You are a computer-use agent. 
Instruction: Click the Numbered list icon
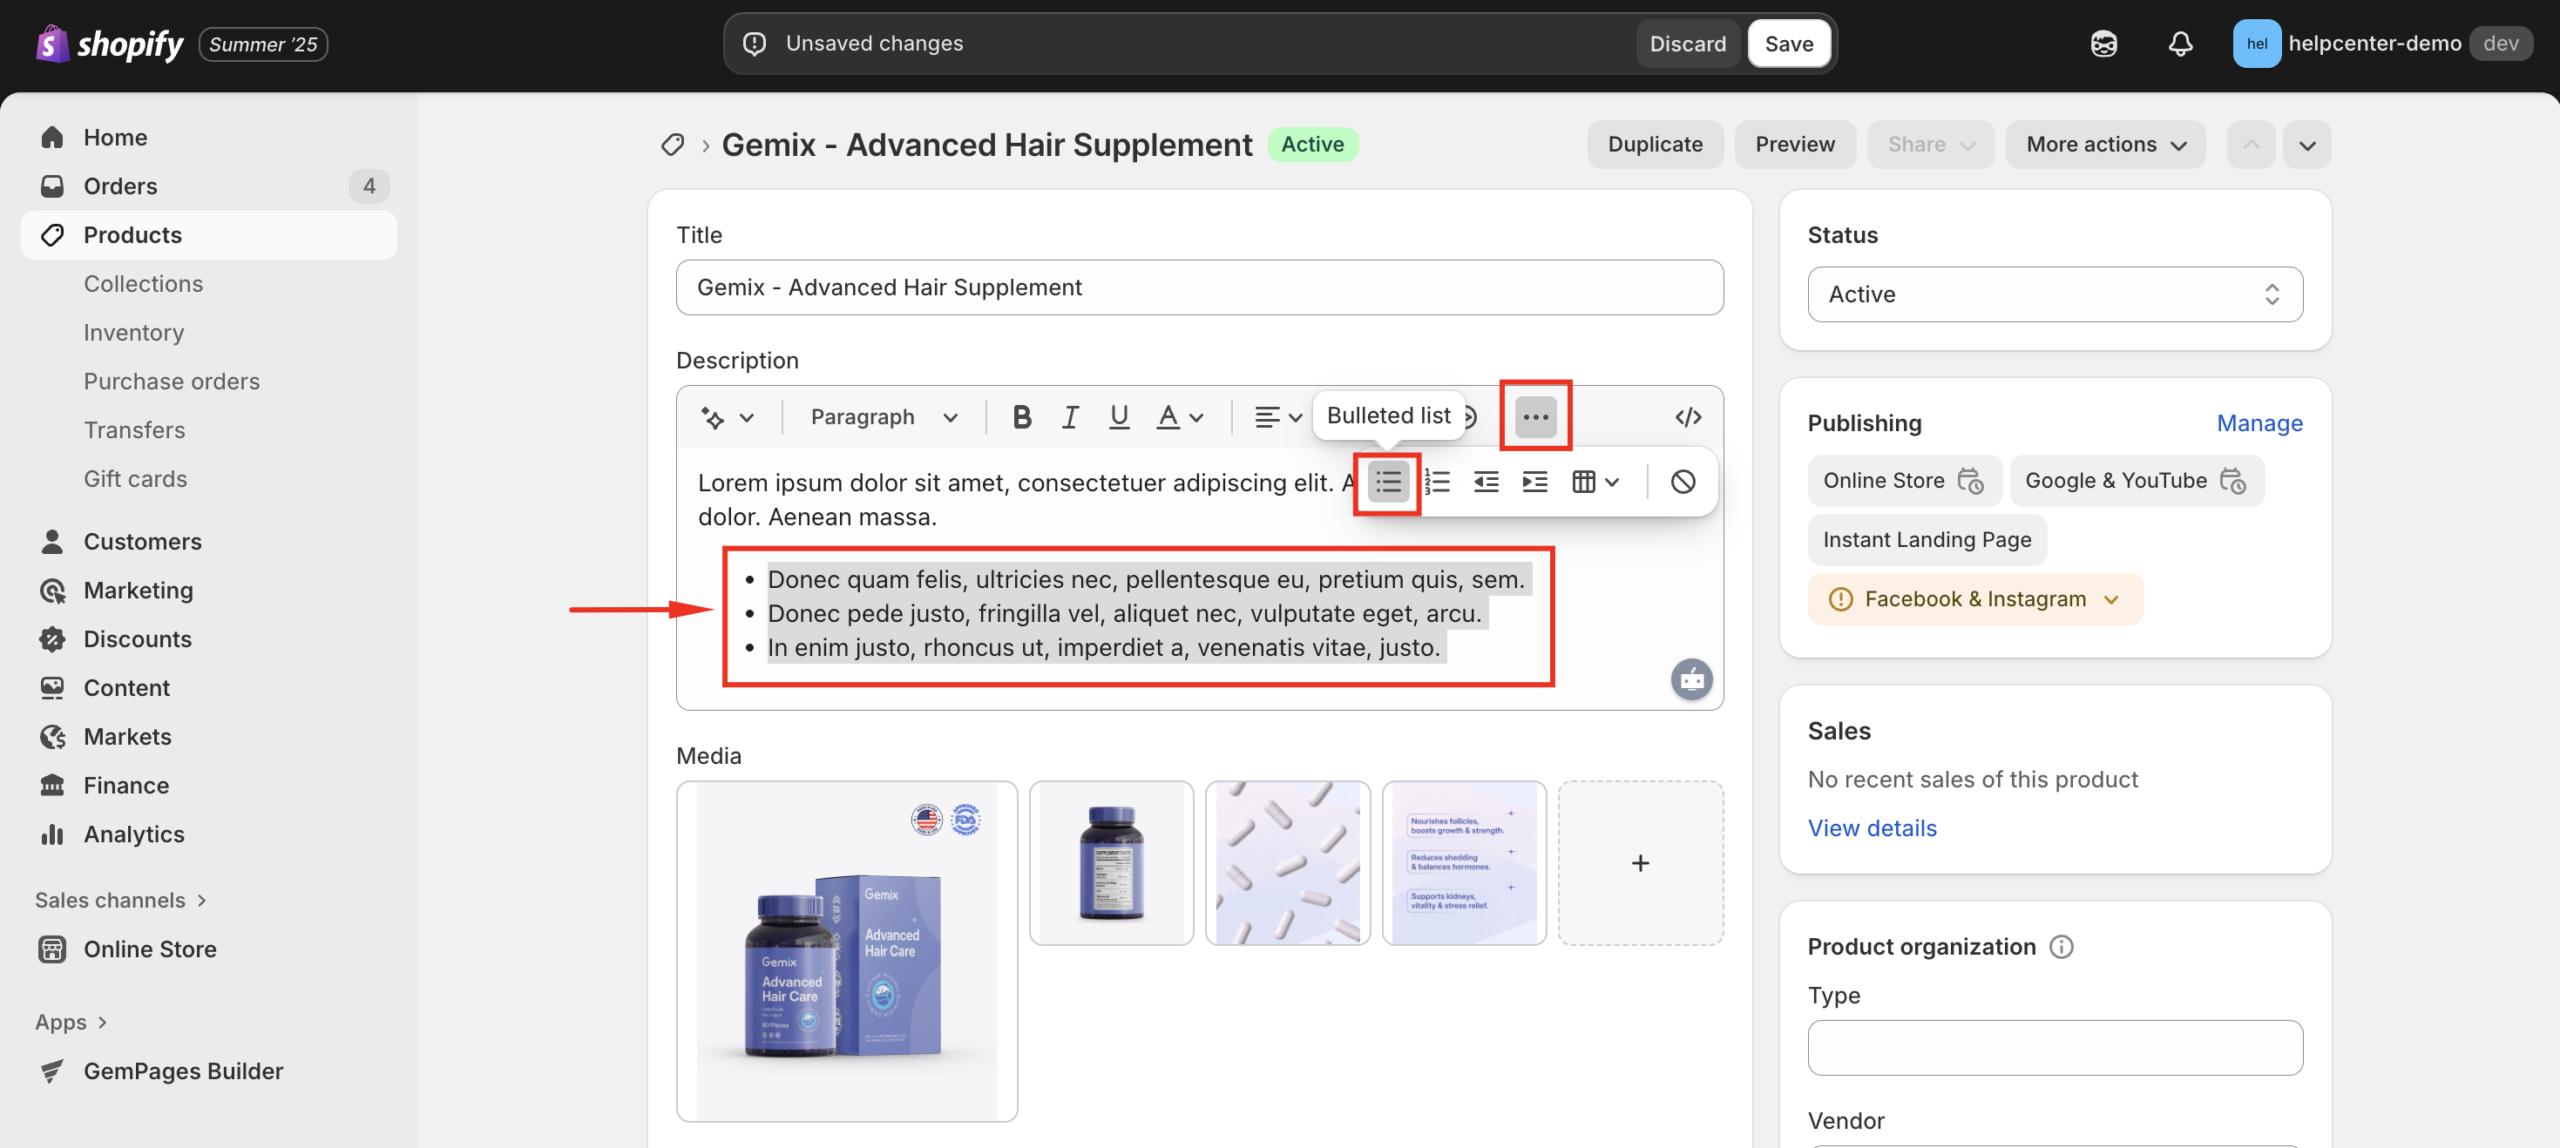coord(1437,482)
